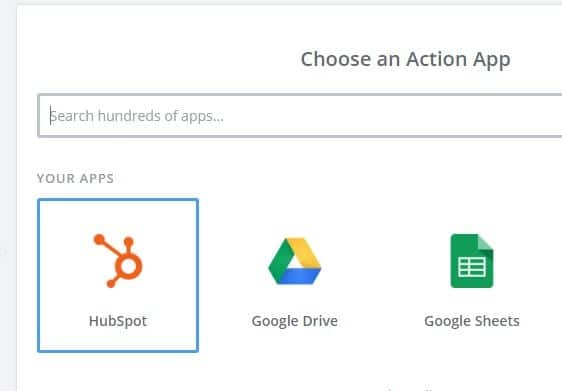Click the orange HubSpot sprocket logo
This screenshot has width=562, height=391.
[x=118, y=261]
